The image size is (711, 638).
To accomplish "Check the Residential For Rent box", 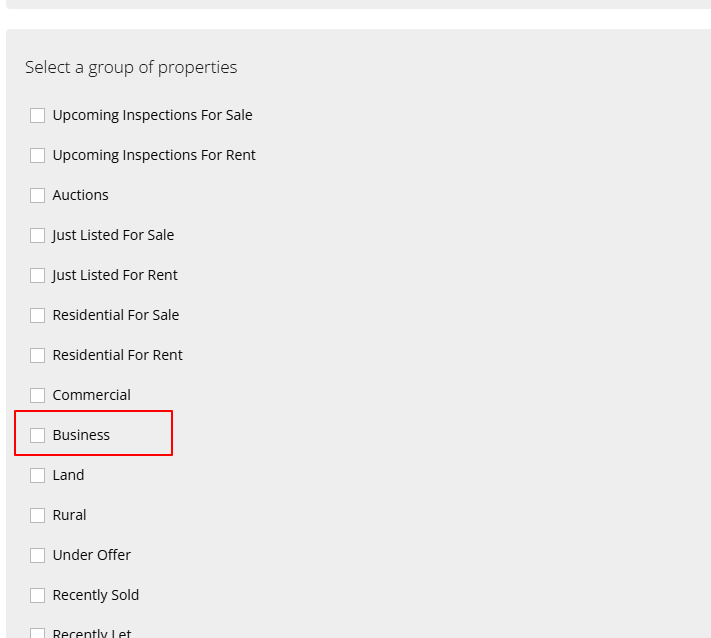I will (x=37, y=355).
